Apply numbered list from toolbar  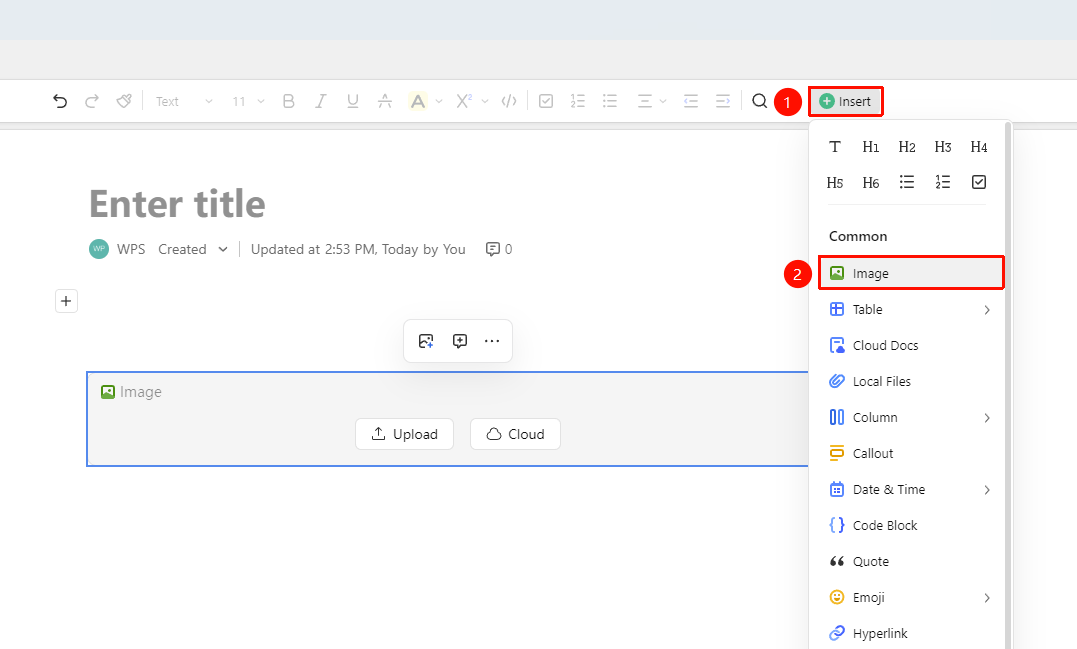pos(578,102)
